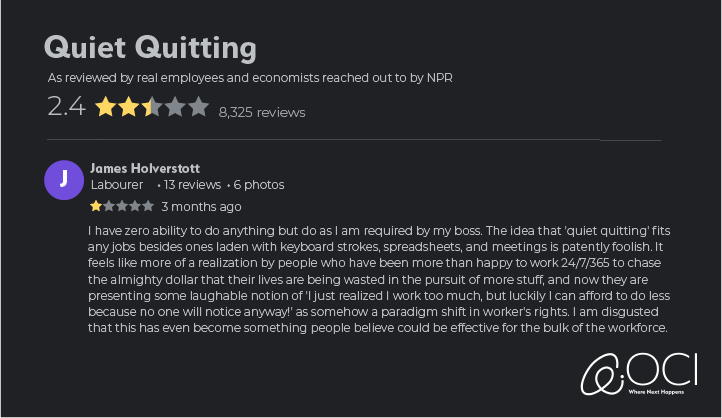Click the Quiet Quitting title heading
Screen dimensions: 722x418
pyautogui.click(x=150, y=47)
